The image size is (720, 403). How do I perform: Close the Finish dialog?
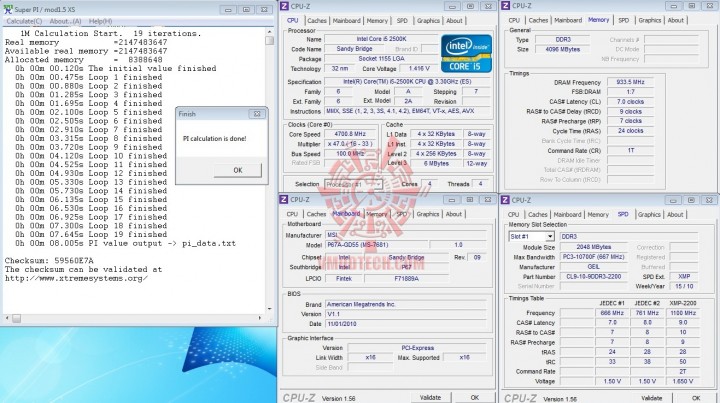click(257, 114)
